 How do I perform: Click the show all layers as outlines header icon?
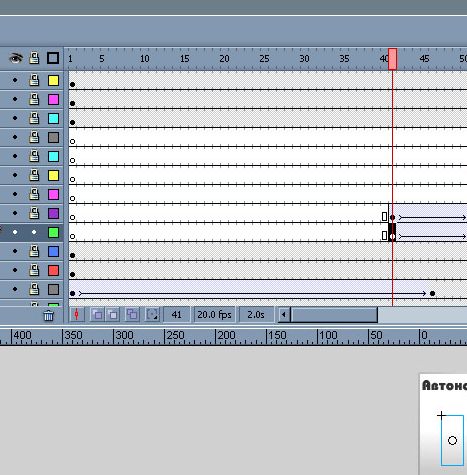tap(53, 58)
